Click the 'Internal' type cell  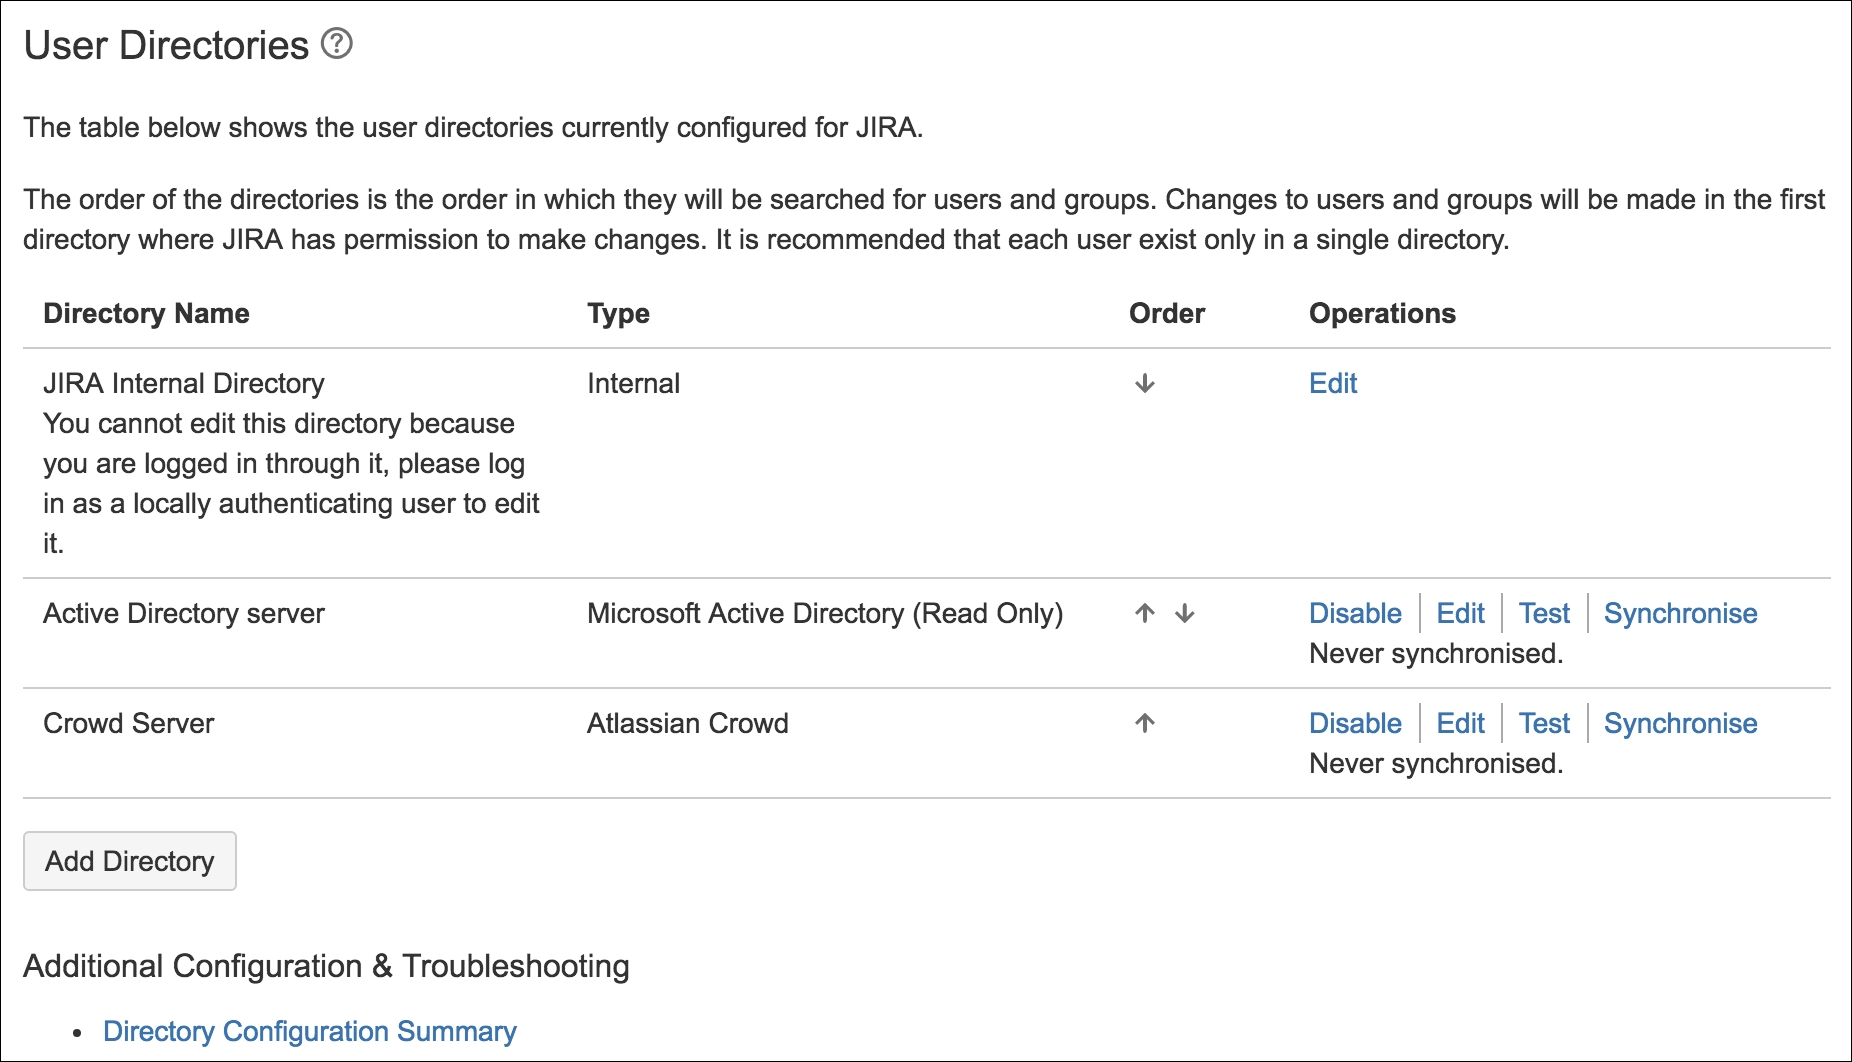tap(634, 383)
